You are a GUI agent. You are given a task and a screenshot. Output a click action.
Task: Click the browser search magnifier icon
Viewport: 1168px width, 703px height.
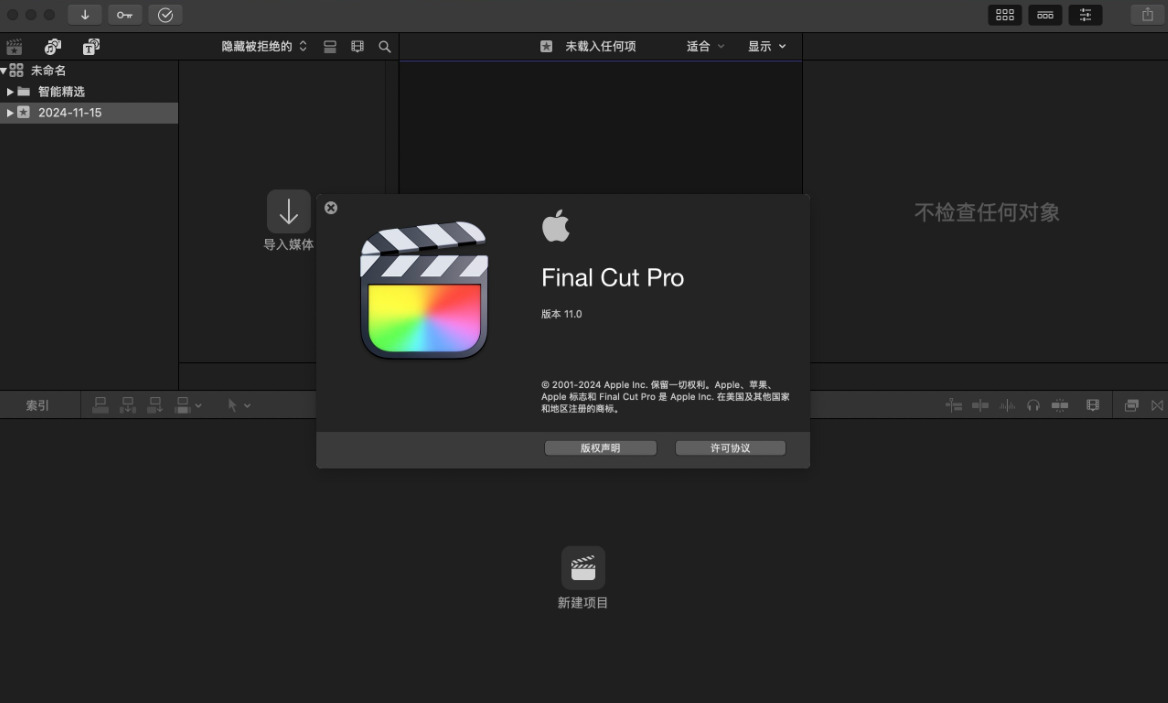coord(384,46)
